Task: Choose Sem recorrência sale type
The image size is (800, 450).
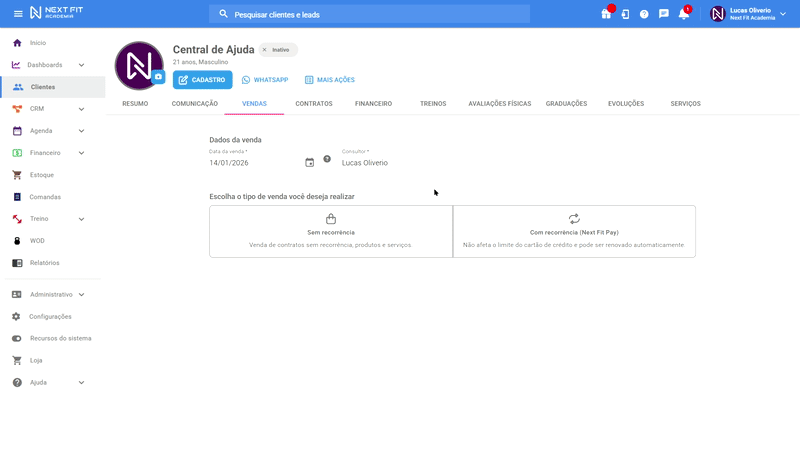Action: coord(331,232)
